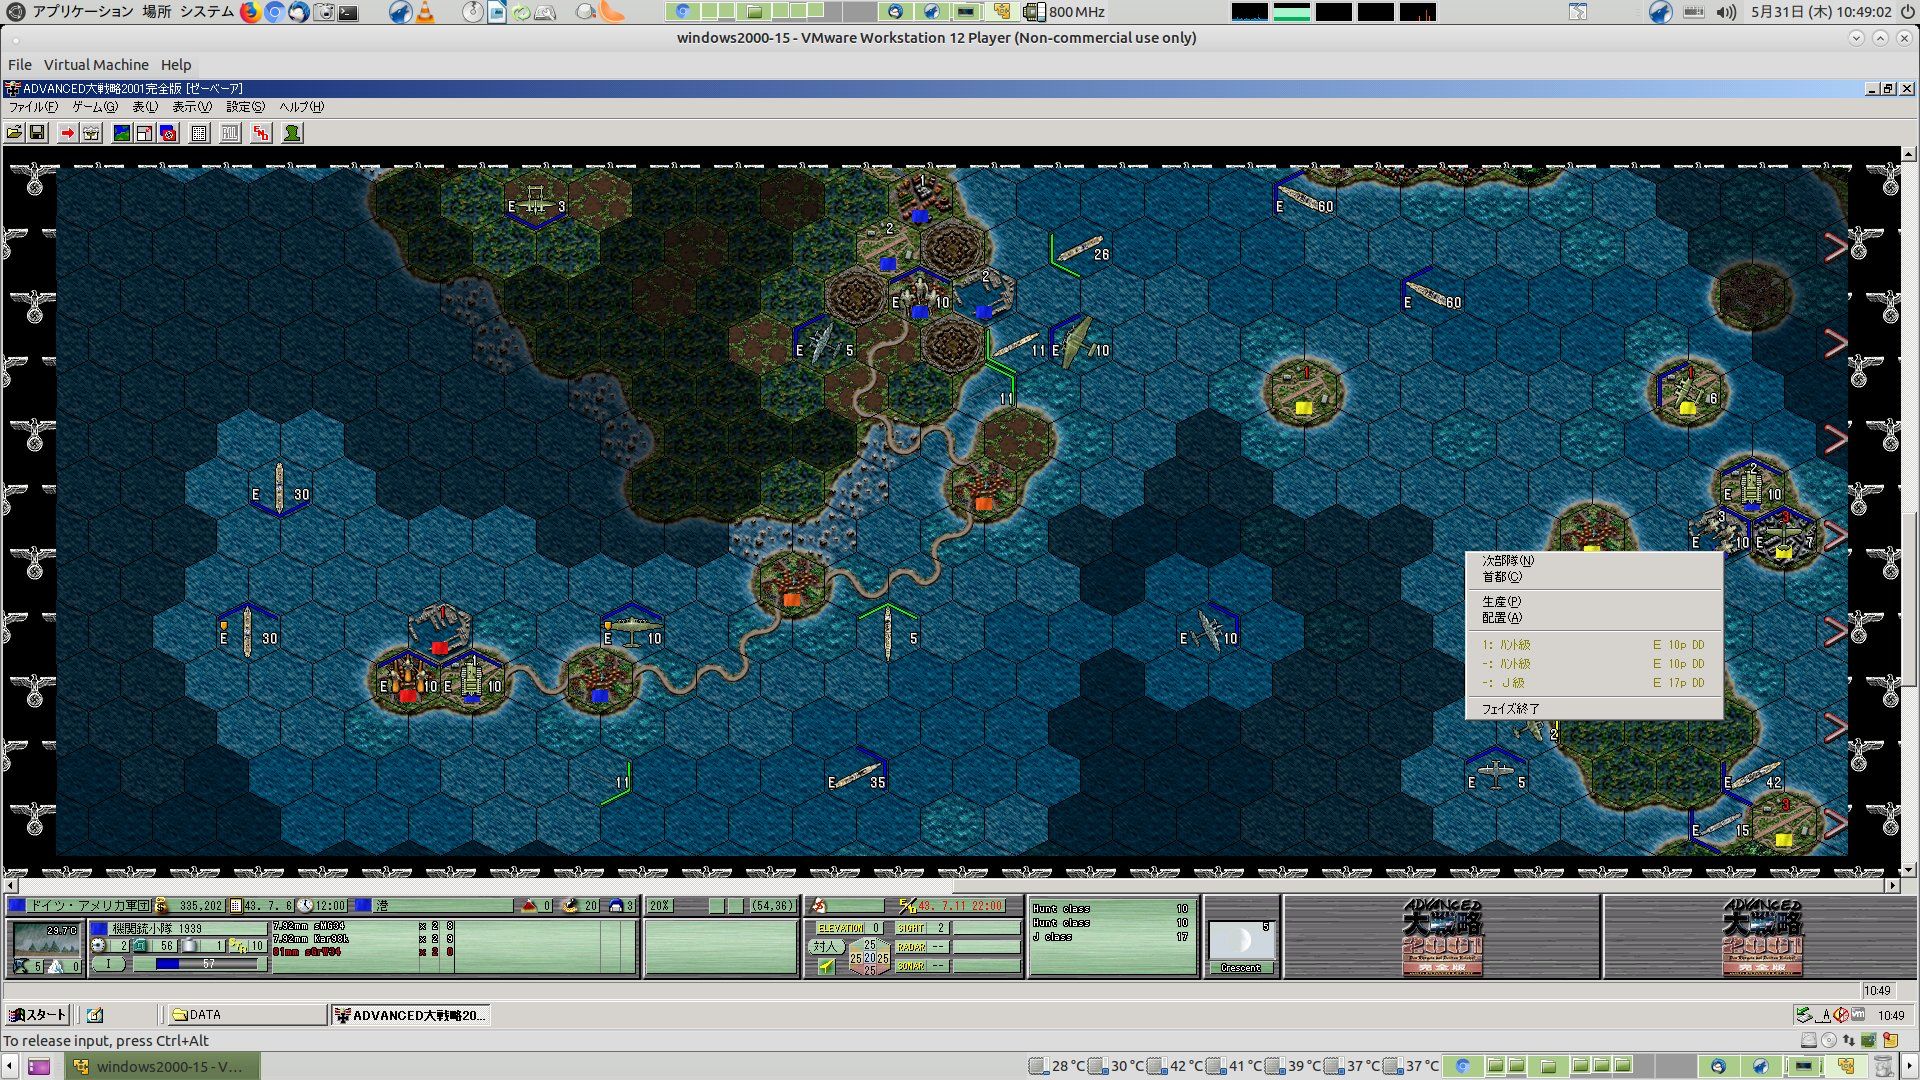
Task: Open the VMware File menu
Action: [x=20, y=65]
